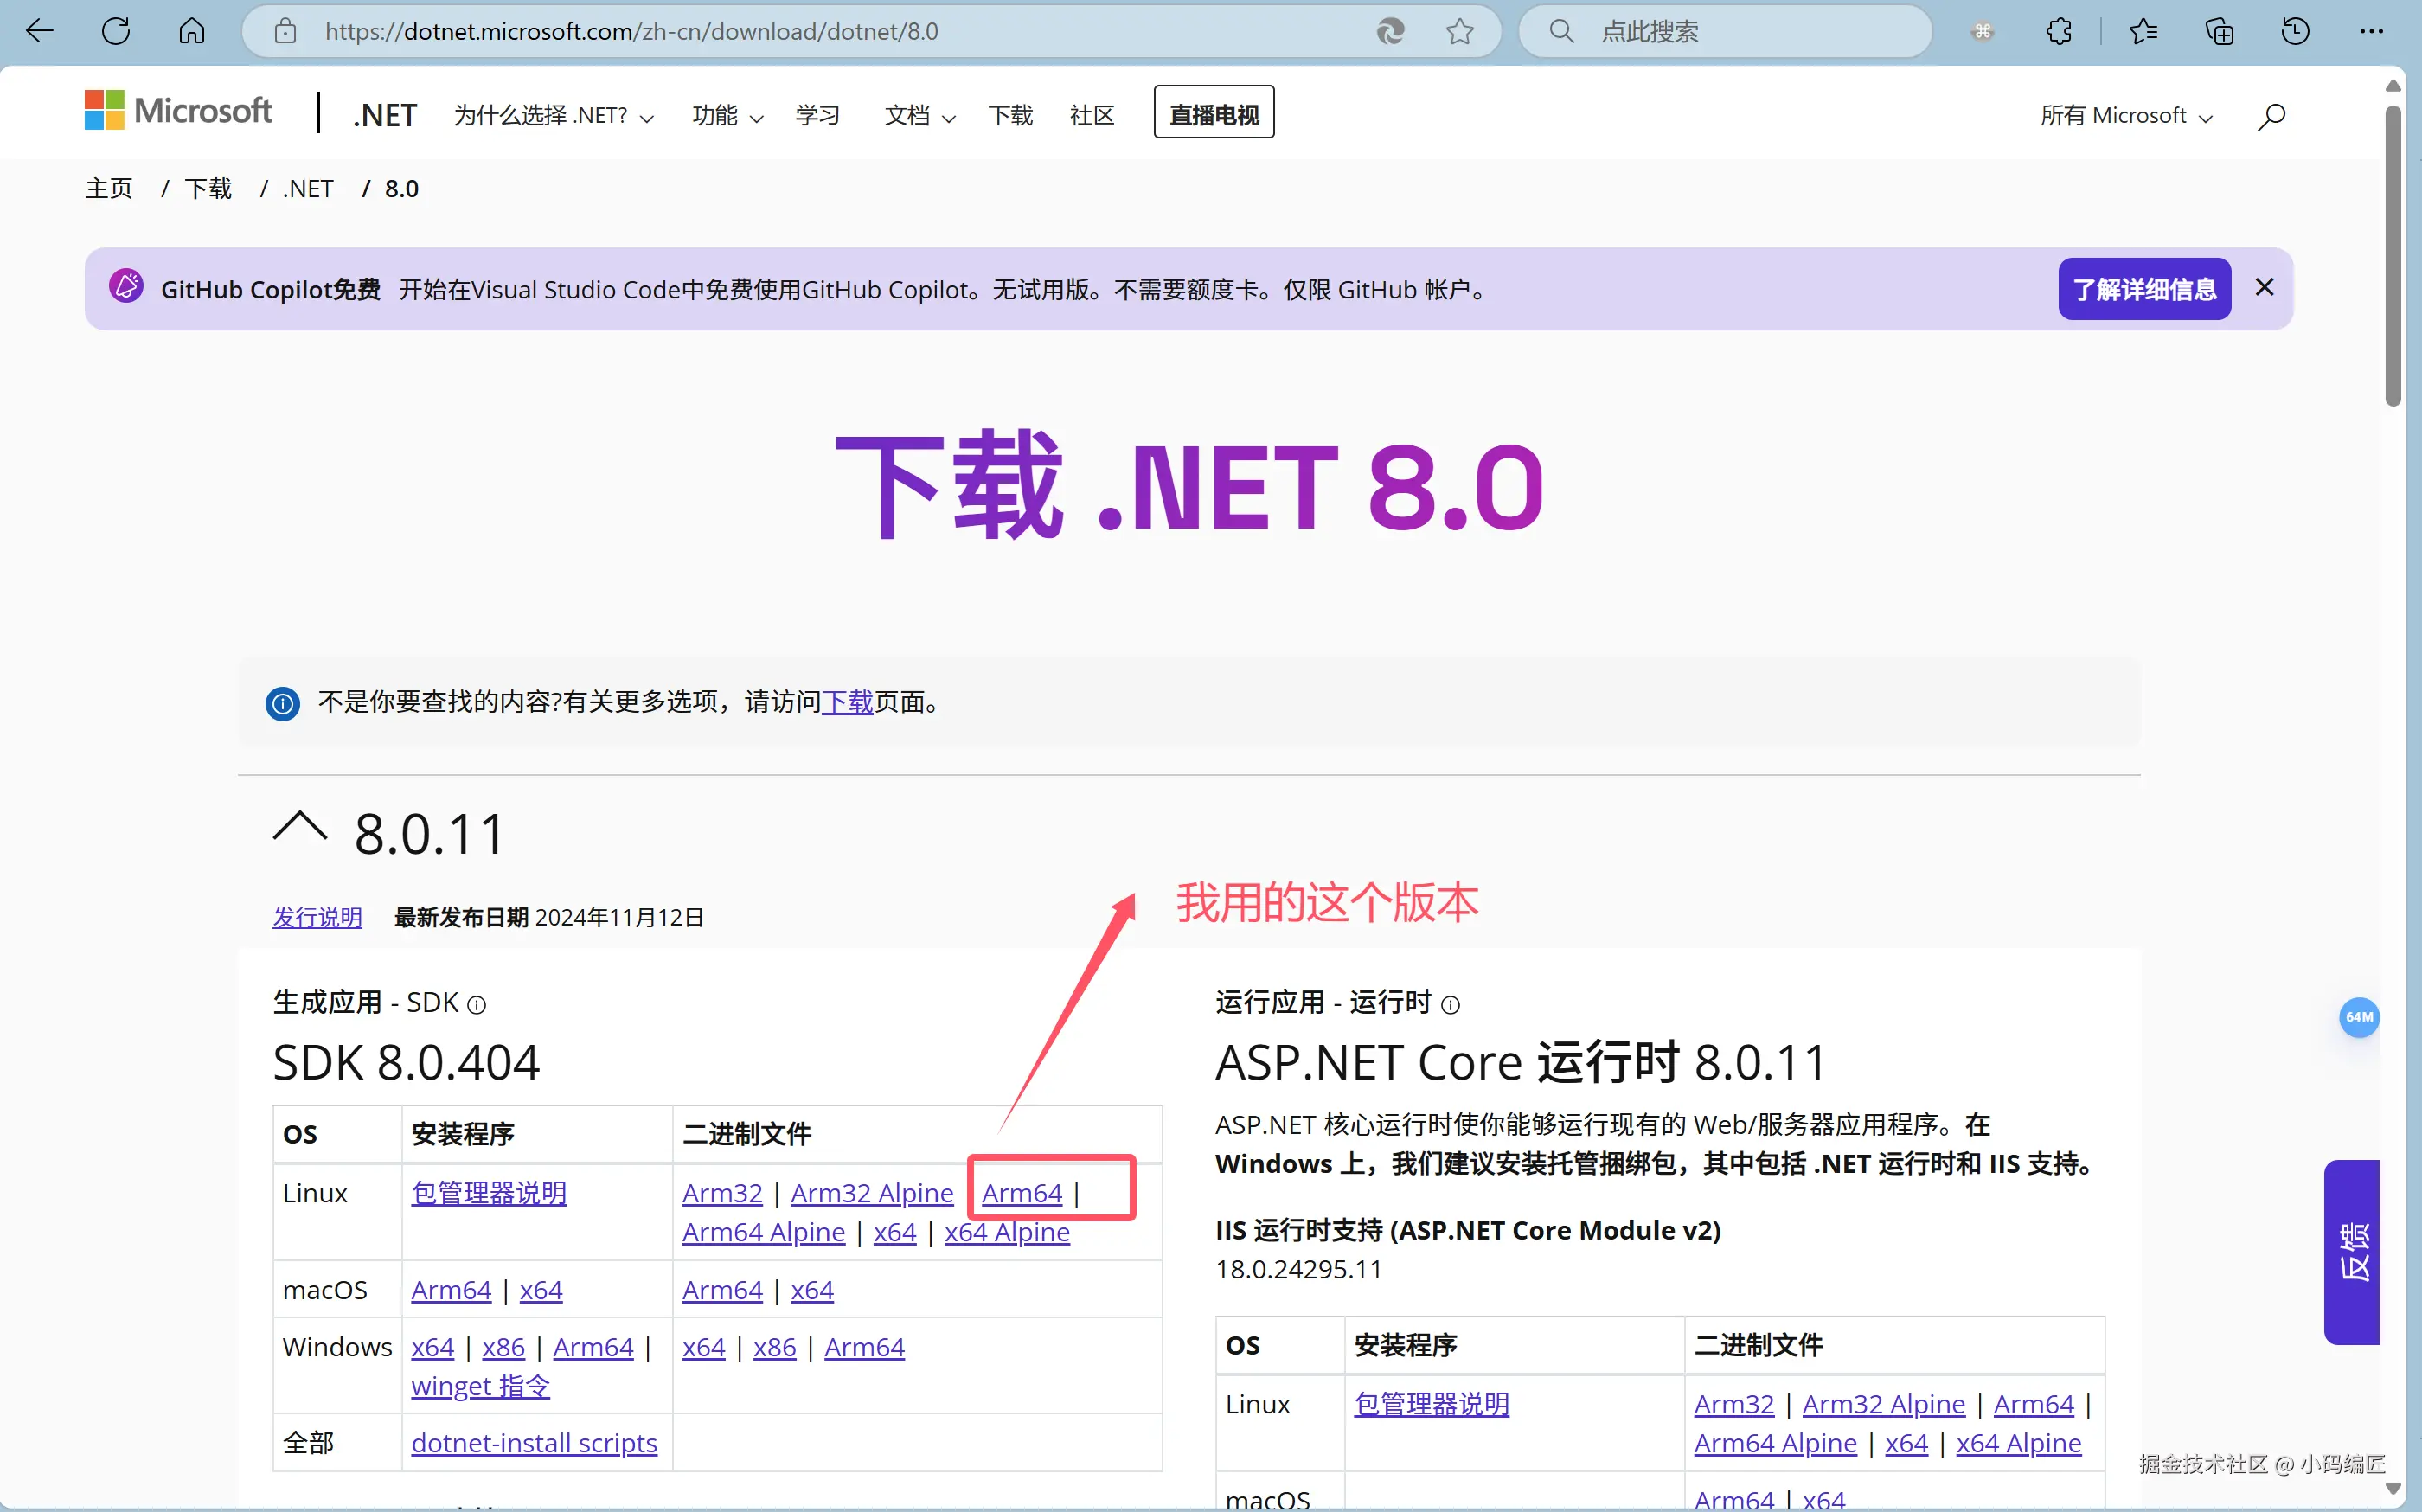
Task: Reload the page with refresh icon
Action: (116, 31)
